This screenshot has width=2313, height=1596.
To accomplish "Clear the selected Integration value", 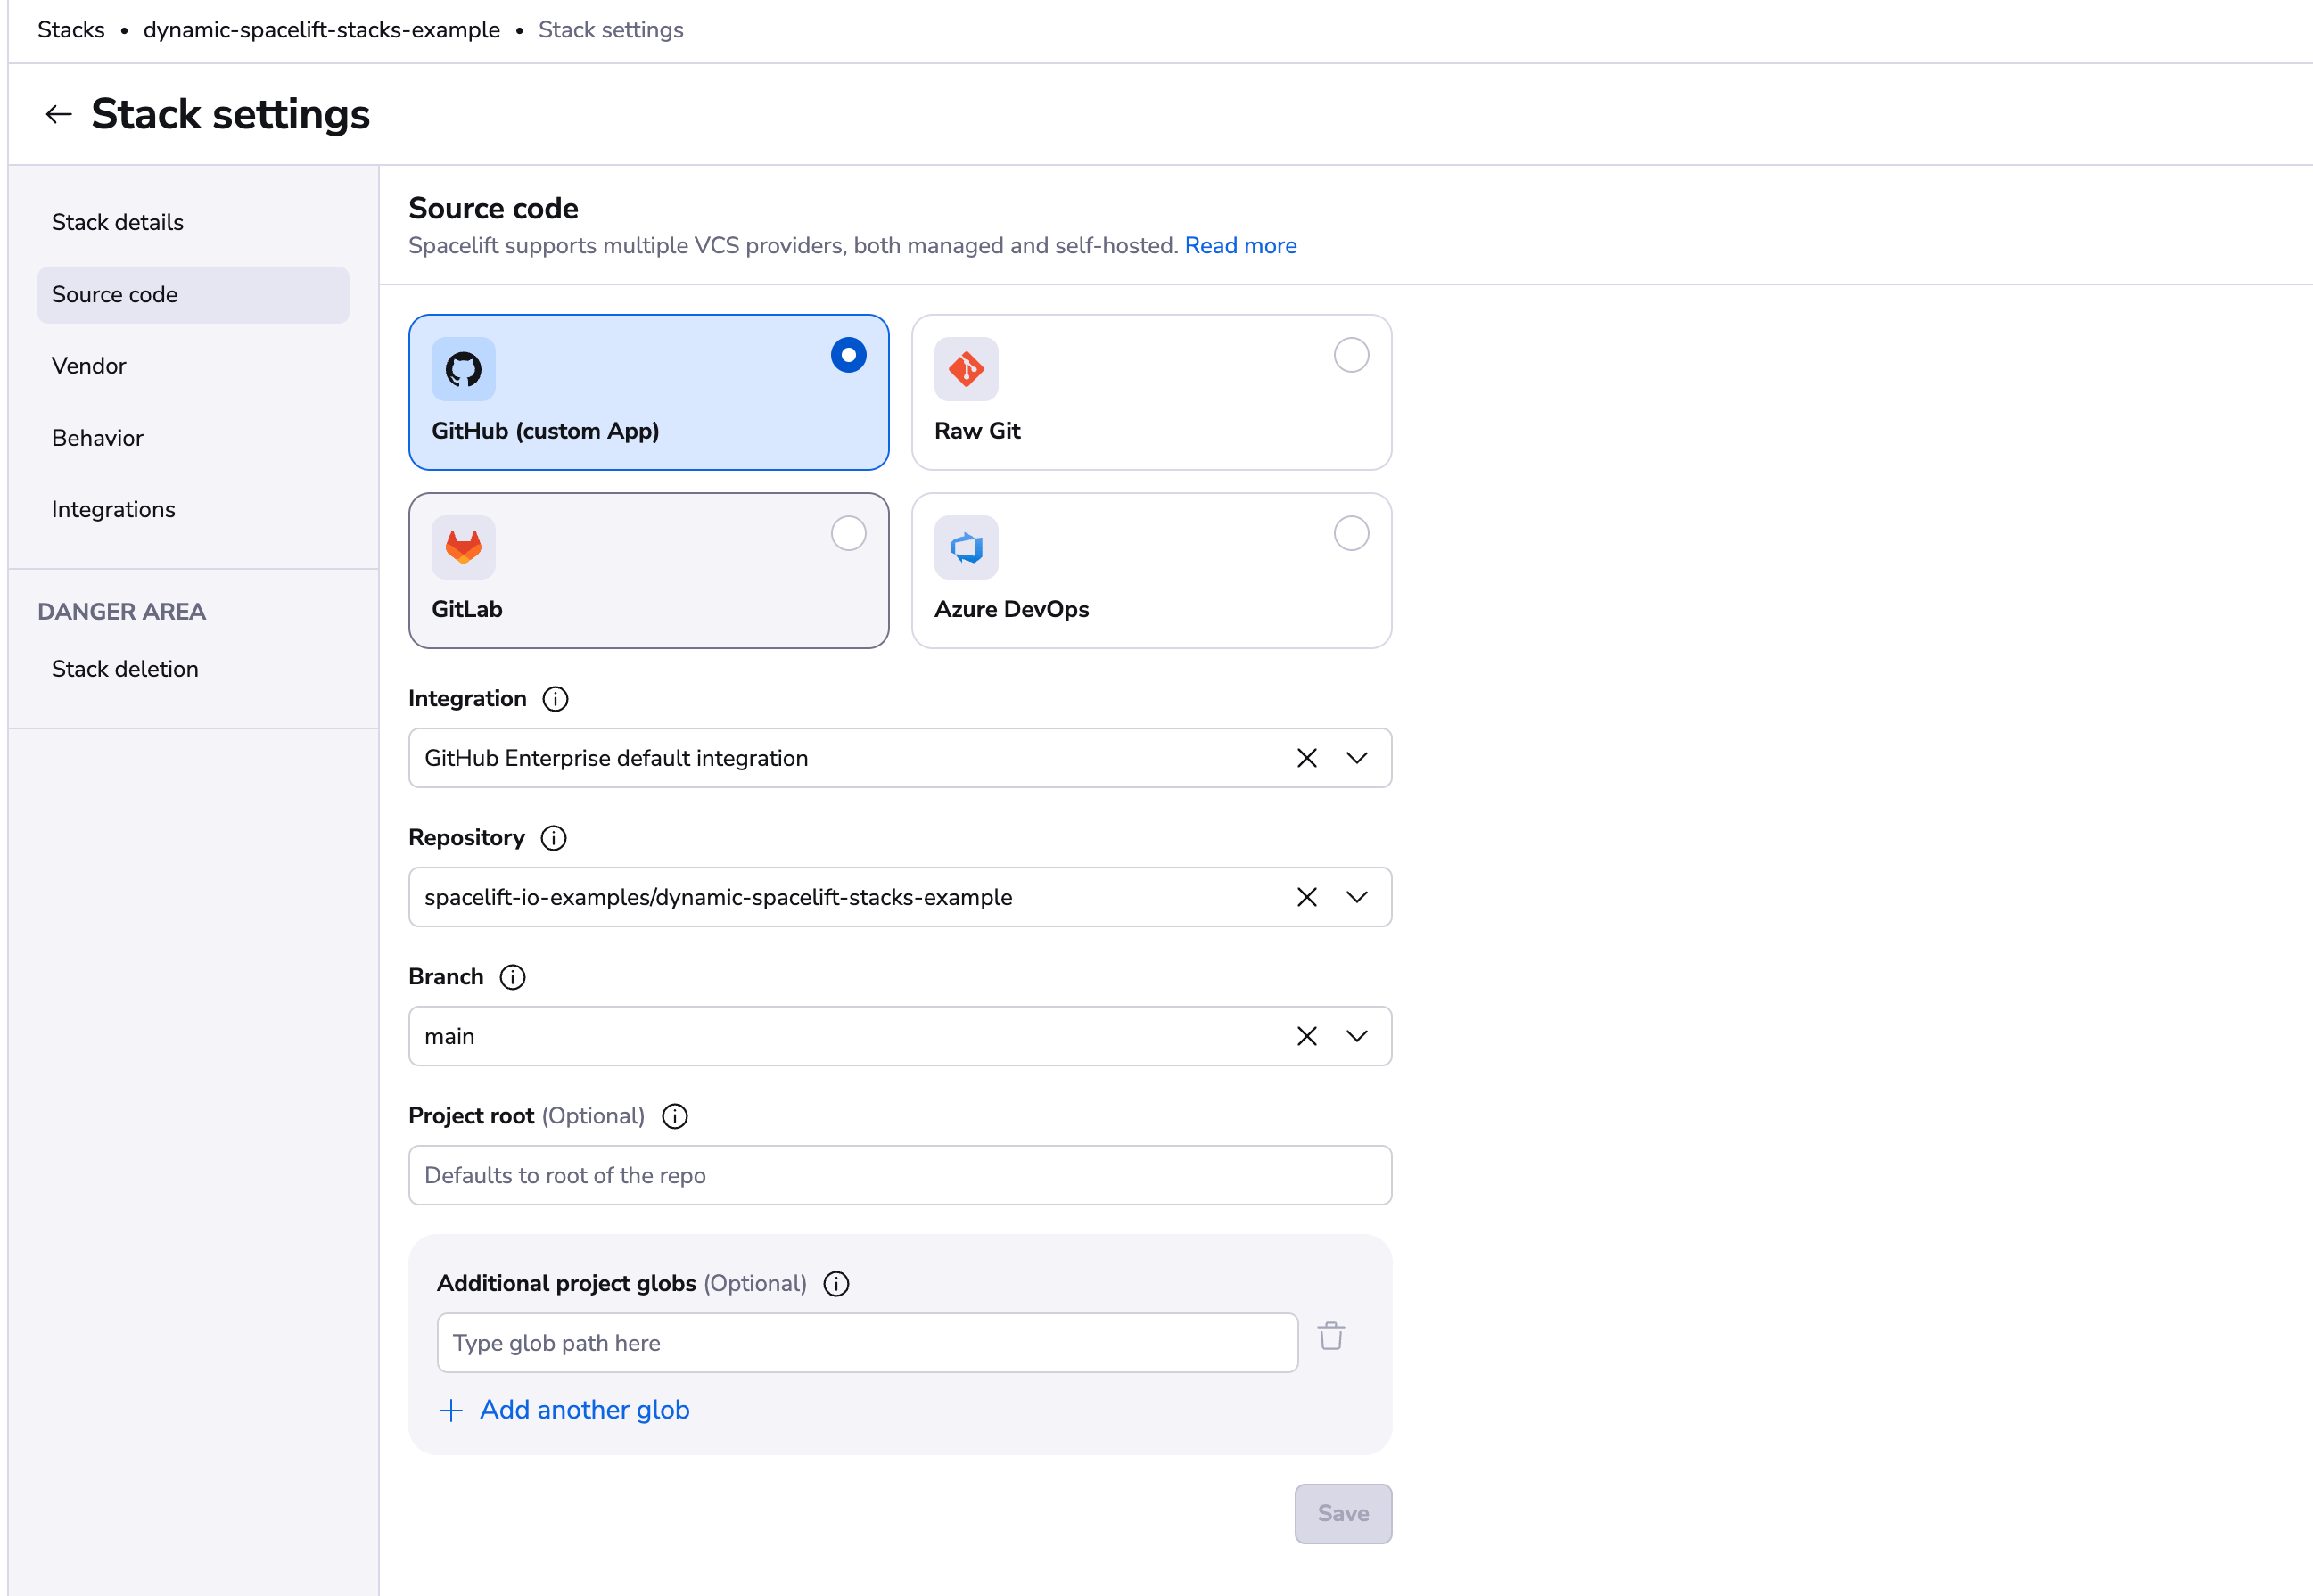I will pyautogui.click(x=1306, y=758).
